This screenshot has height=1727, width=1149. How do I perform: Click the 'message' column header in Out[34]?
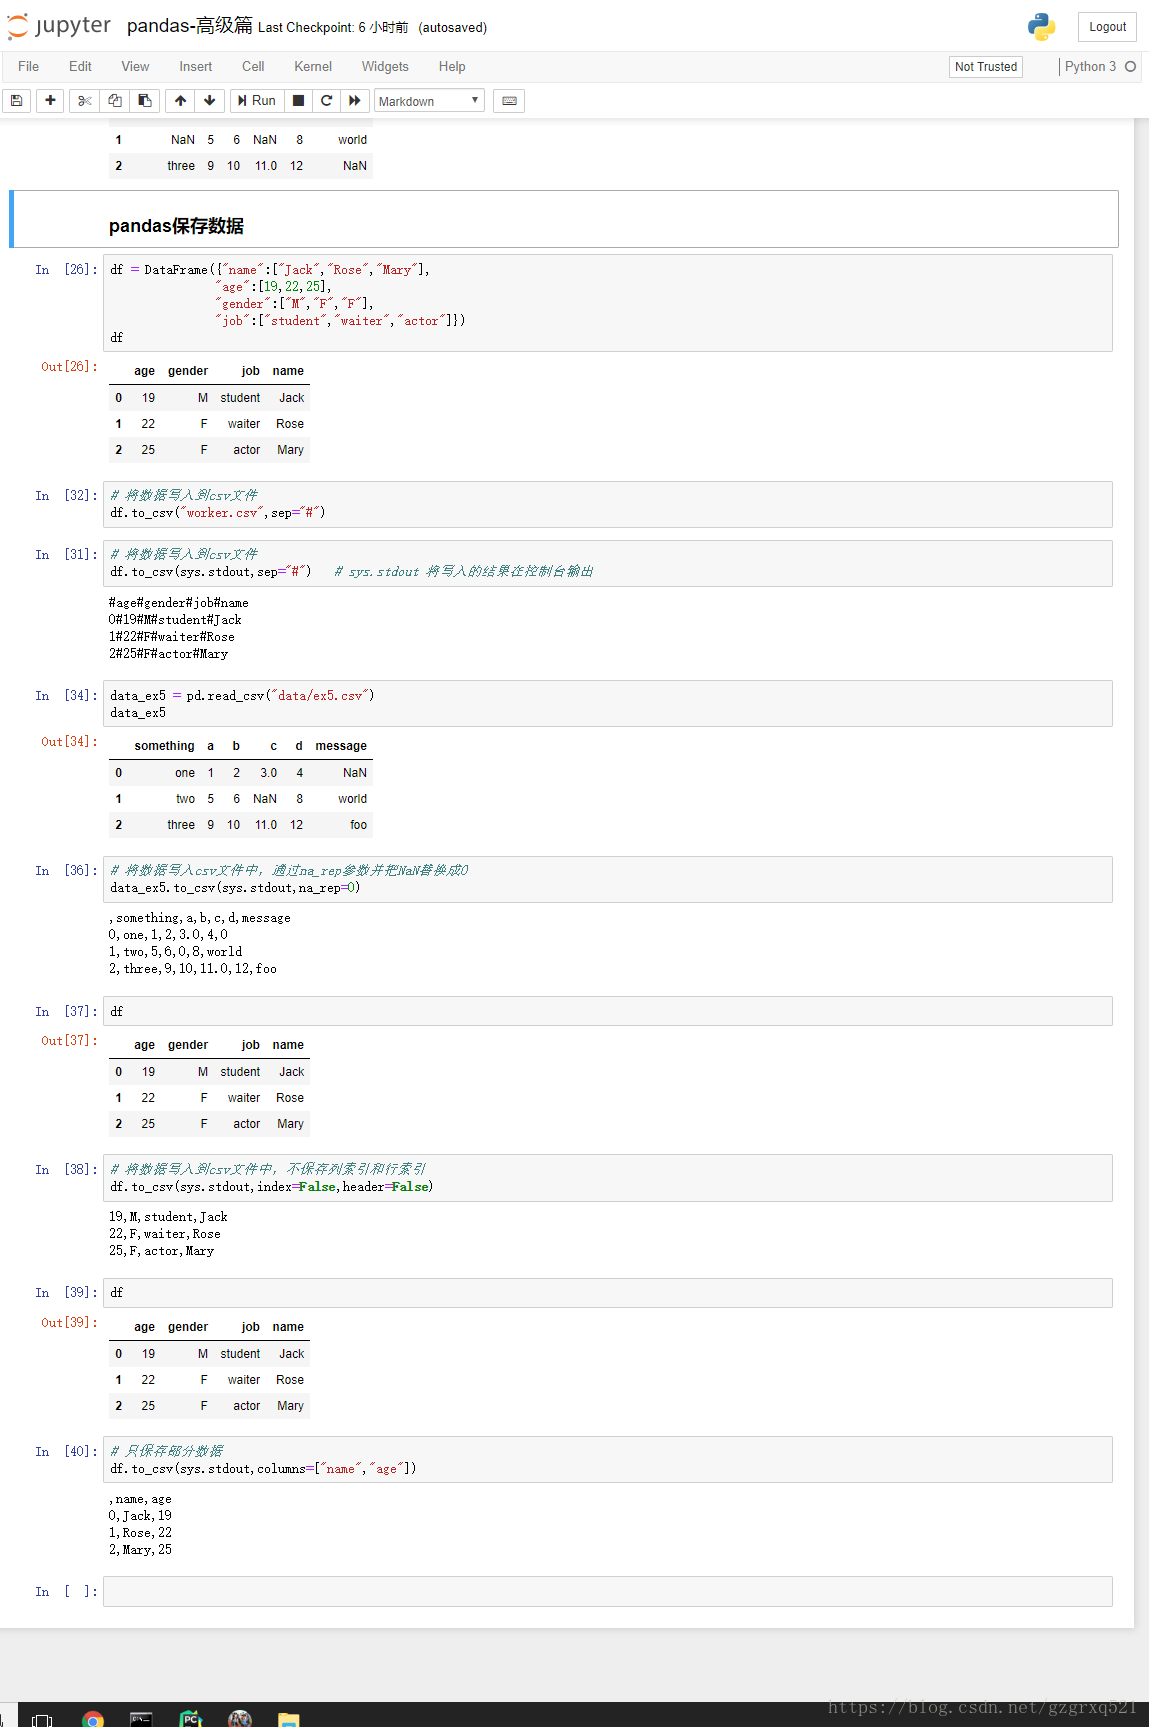pos(341,746)
